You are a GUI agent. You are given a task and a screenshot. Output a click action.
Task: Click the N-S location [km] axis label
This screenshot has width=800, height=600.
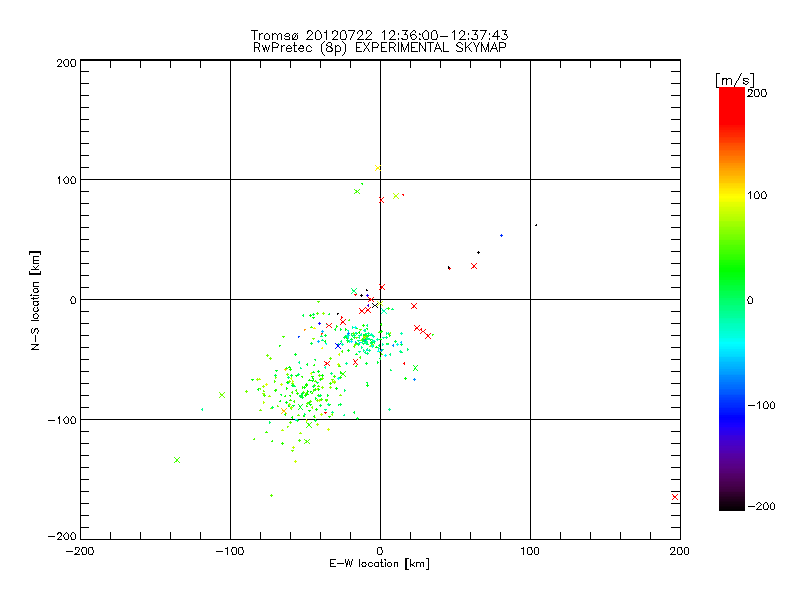click(x=35, y=301)
